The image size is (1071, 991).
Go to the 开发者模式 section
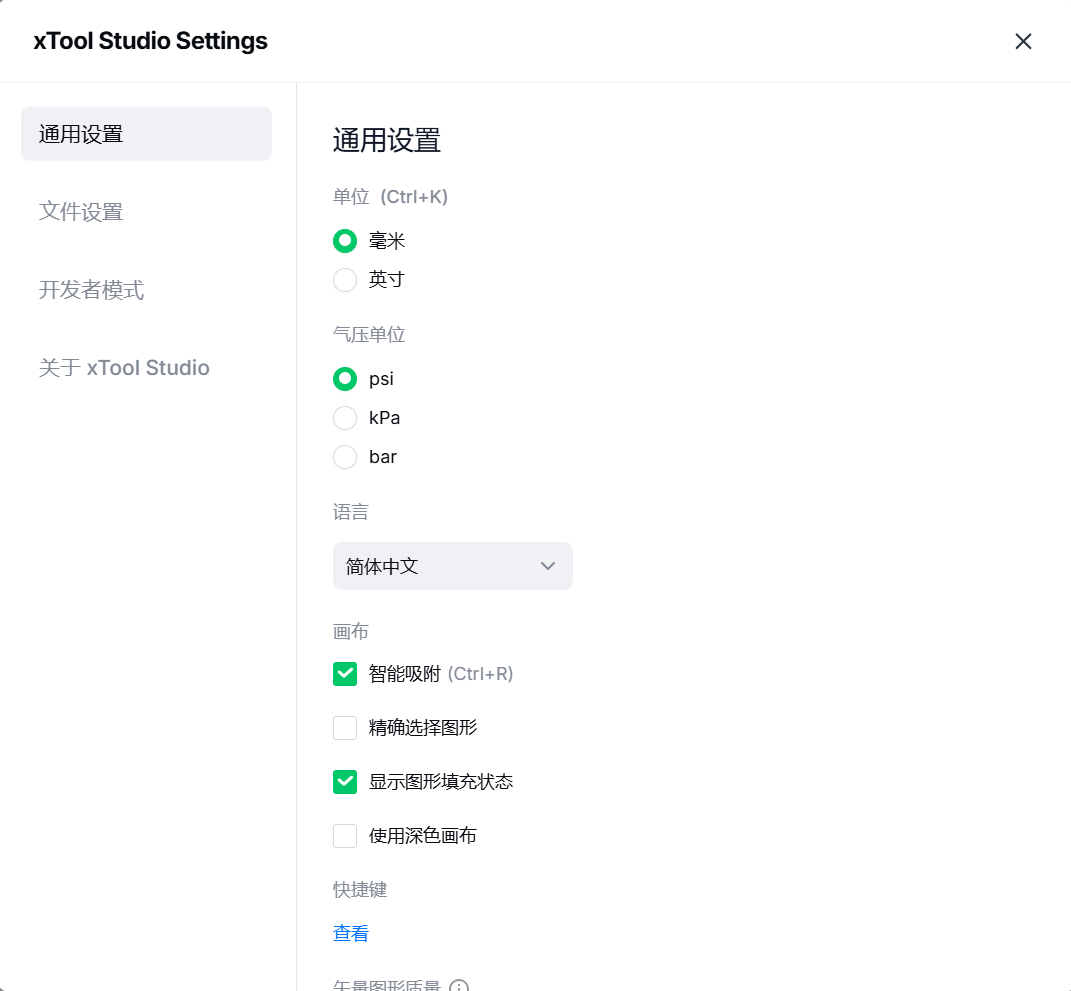(x=91, y=290)
